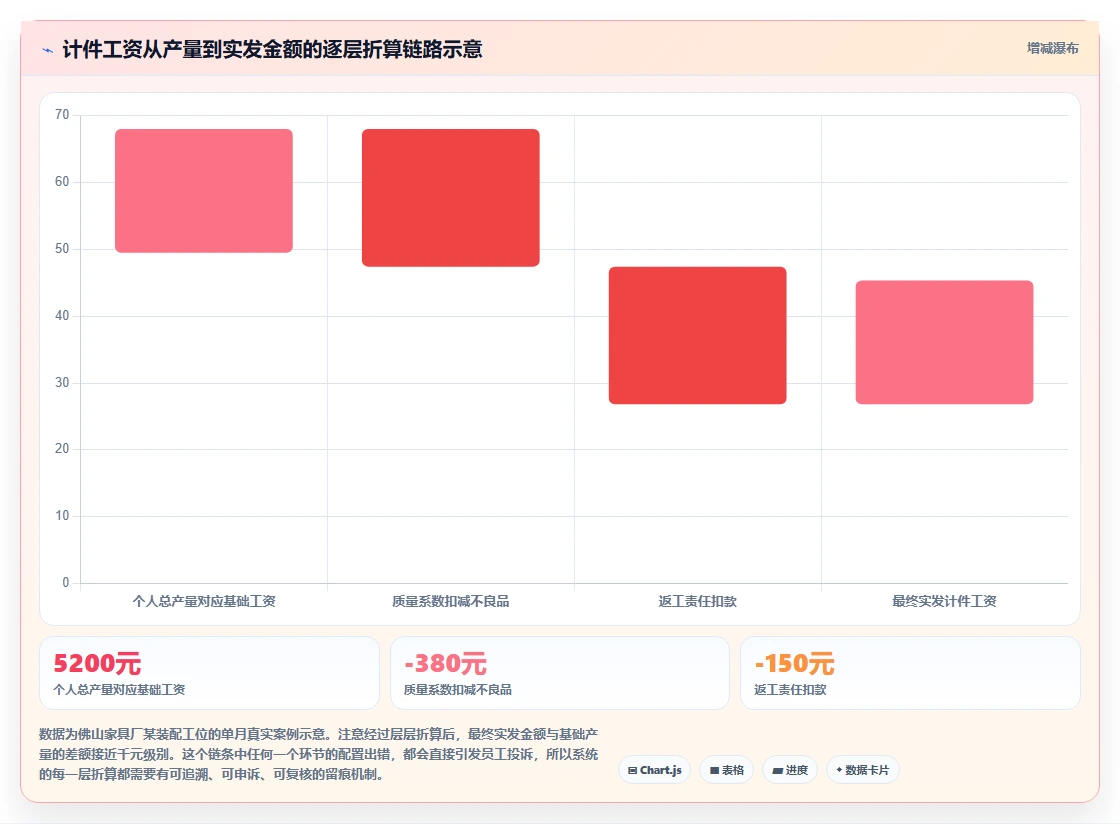Click the blue icon beside the chart title
1120x824 pixels.
click(x=47, y=50)
